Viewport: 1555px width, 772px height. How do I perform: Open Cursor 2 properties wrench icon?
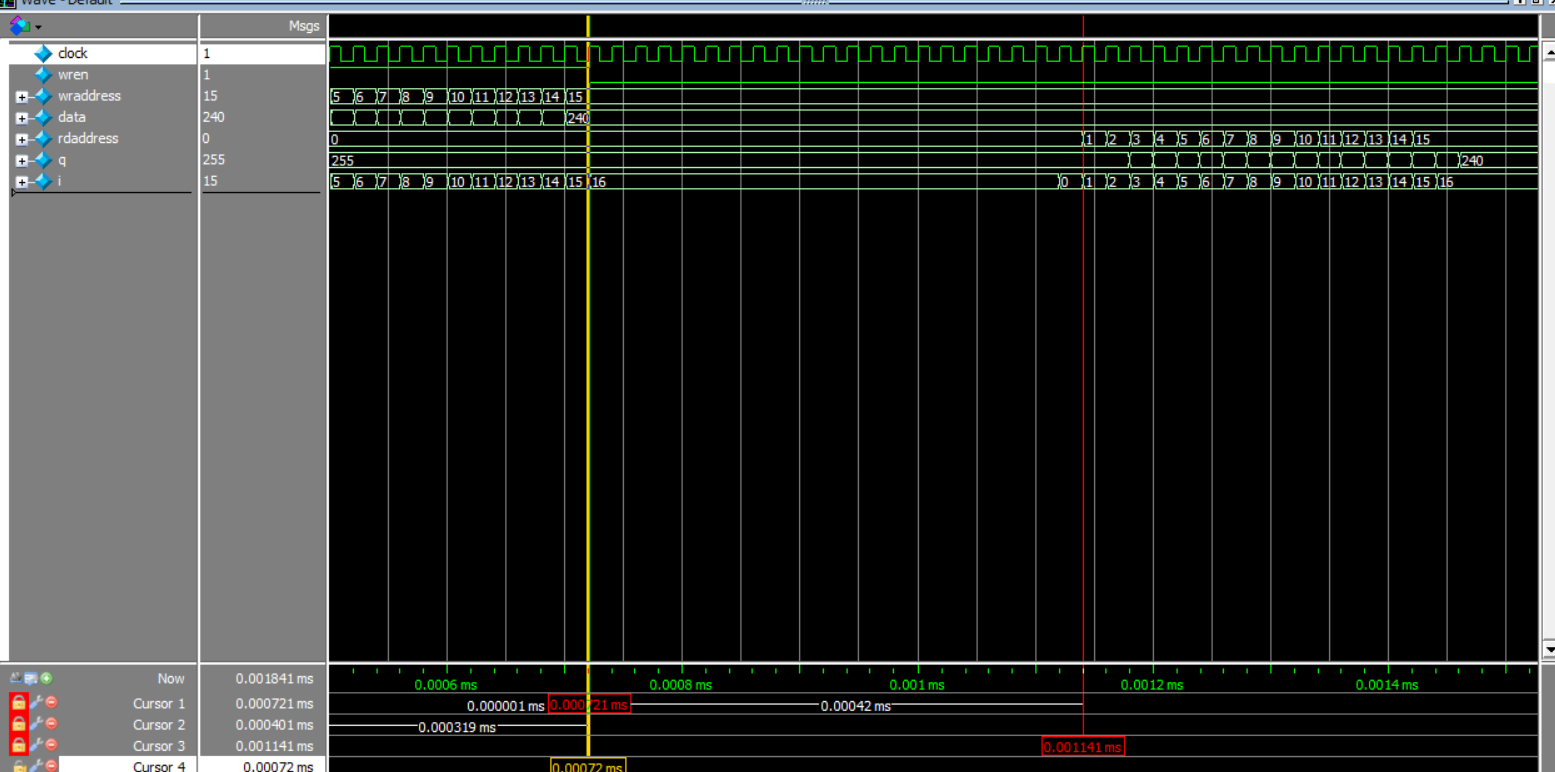[35, 724]
